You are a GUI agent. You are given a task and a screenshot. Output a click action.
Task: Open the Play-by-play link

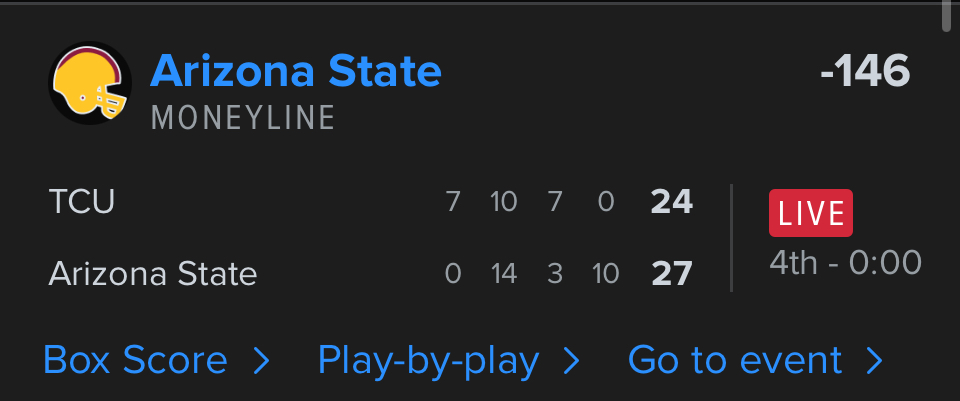point(428,360)
